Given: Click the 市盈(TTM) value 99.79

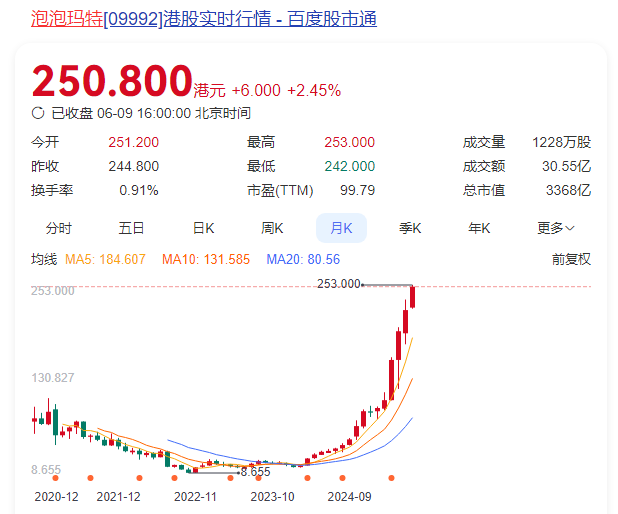Looking at the screenshot, I should 357,190.
